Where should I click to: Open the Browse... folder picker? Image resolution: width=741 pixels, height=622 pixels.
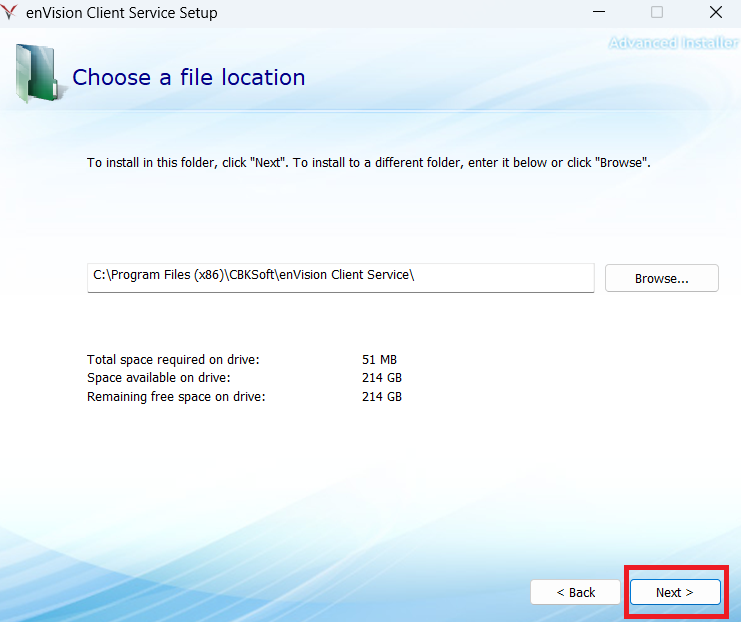(662, 278)
